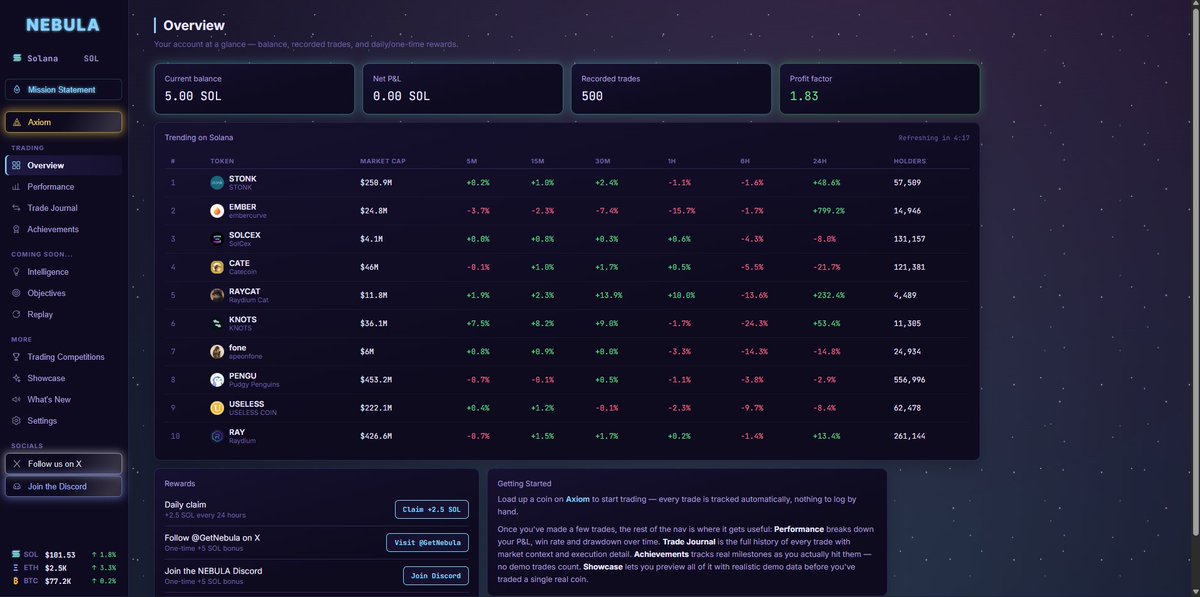This screenshot has height=597, width=1200.
Task: Click PENGU's $453.2M market cap
Action: (378, 380)
